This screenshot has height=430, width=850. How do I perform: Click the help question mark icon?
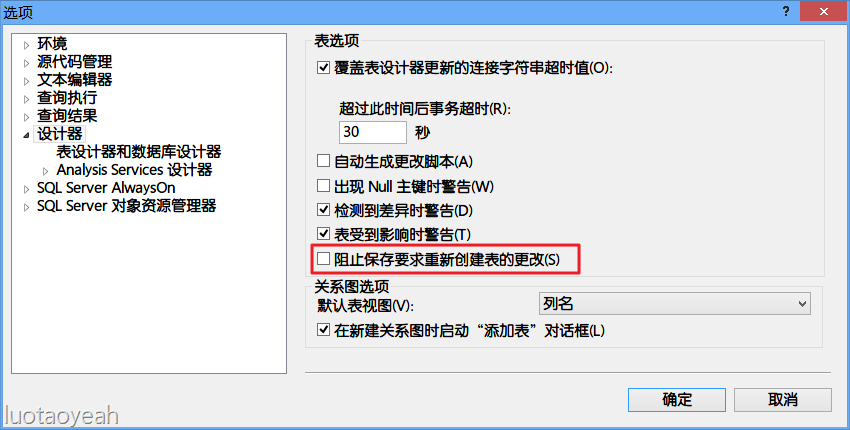tap(785, 11)
